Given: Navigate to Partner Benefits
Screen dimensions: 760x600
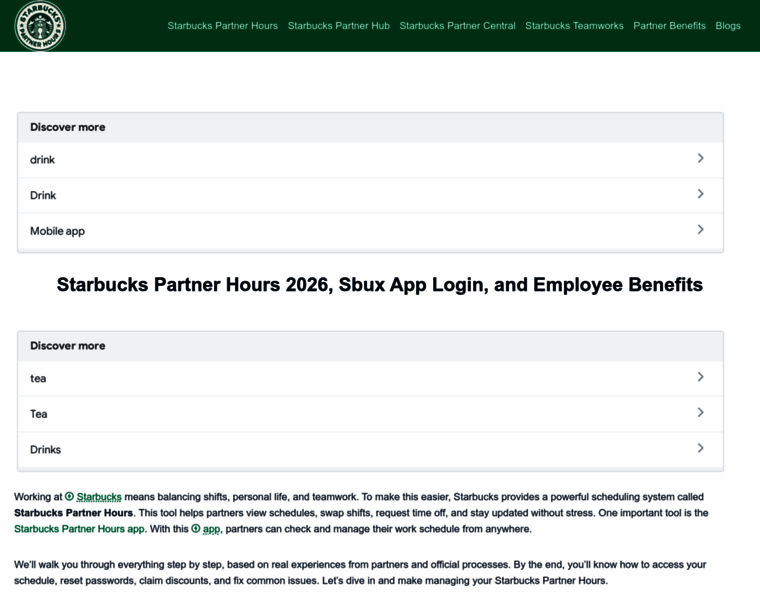Looking at the screenshot, I should click(x=669, y=26).
